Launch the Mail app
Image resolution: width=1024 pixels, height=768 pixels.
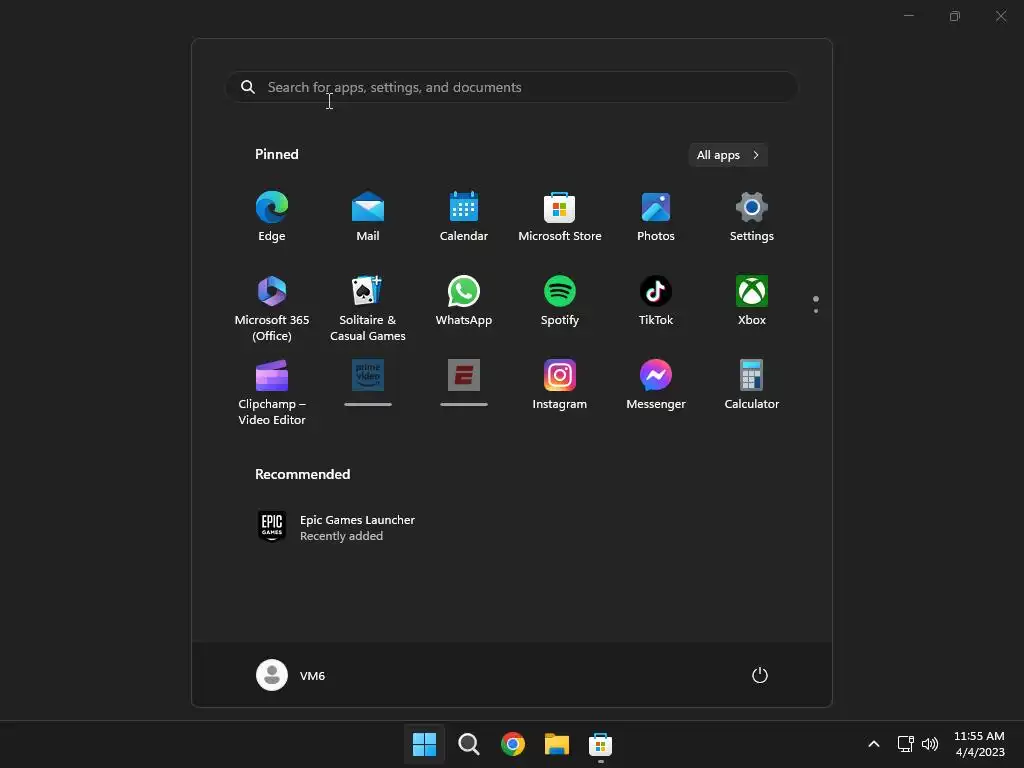[x=368, y=216]
